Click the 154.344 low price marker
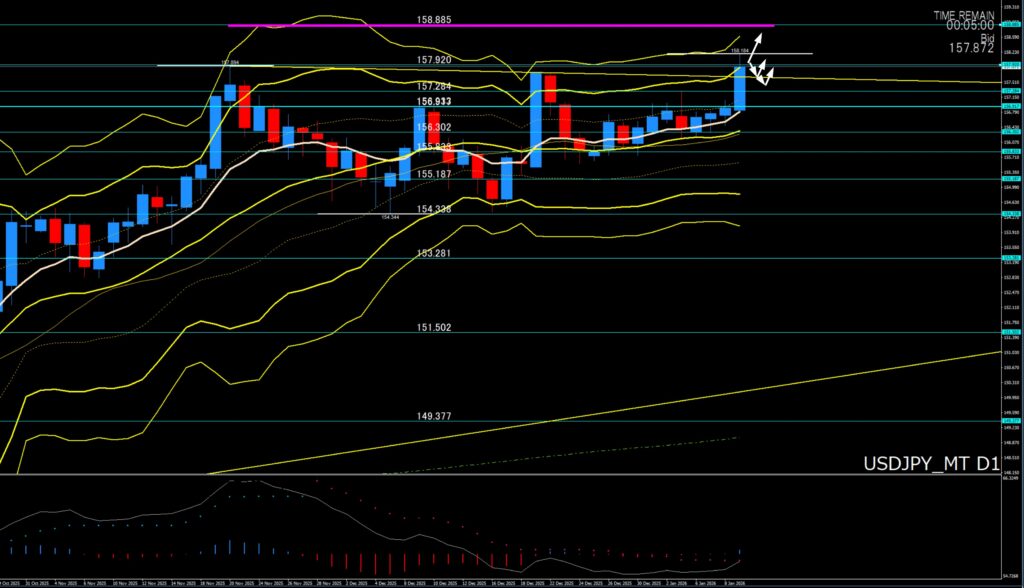The image size is (1024, 588). (x=390, y=216)
